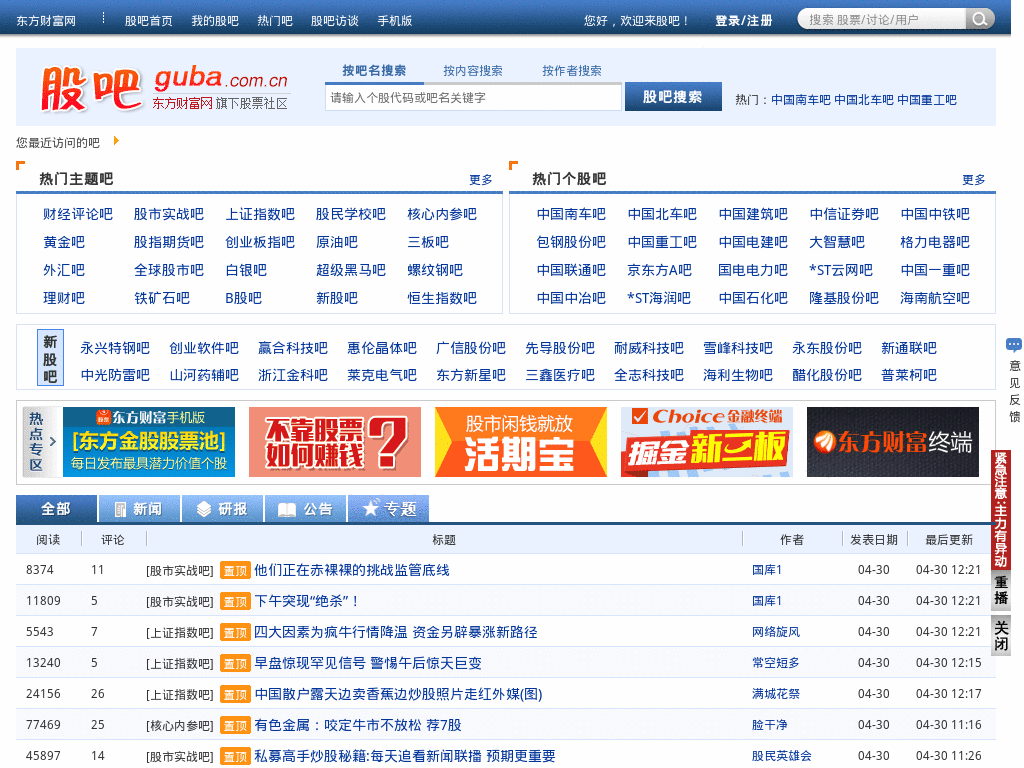The image size is (1024, 768).
Task: Click 更多 in 热门主题吧 section
Action: pyautogui.click(x=481, y=180)
